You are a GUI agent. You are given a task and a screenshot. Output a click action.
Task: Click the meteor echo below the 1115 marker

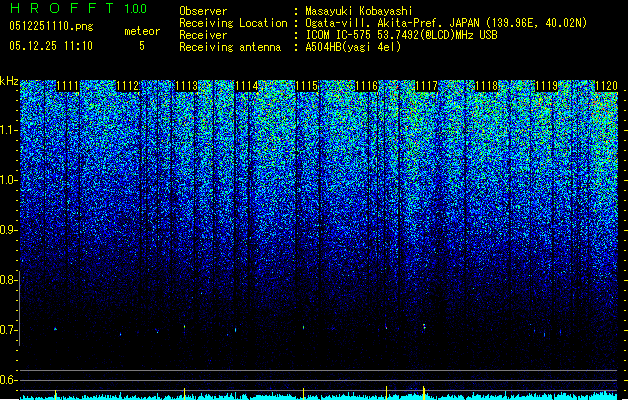[x=303, y=327]
